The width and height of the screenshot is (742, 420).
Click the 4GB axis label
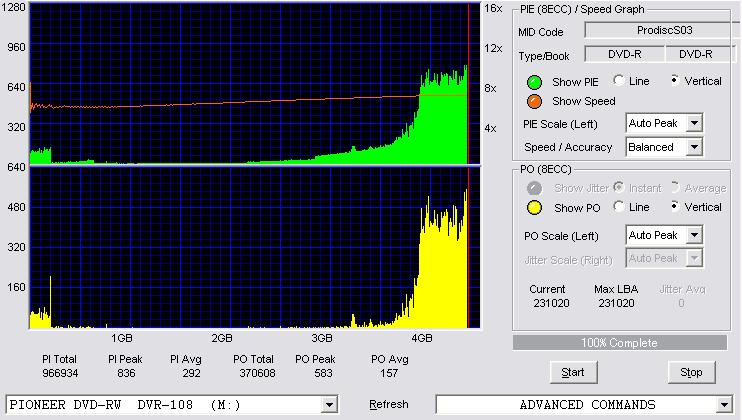(x=422, y=338)
